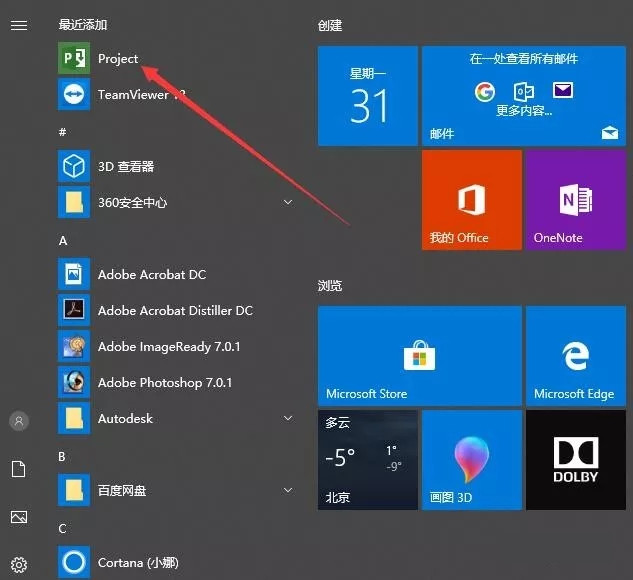Viewport: 633px width, 580px height.
Task: Open the Pictures sidebar icon
Action: 19,517
